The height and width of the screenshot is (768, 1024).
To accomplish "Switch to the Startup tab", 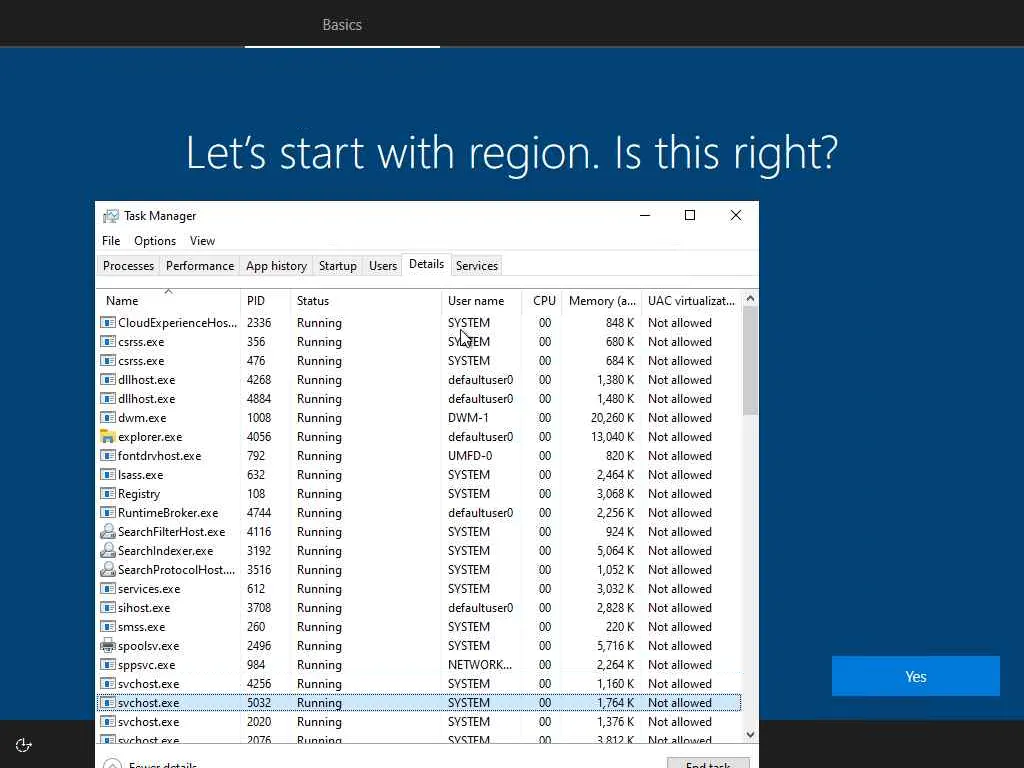I will [338, 266].
